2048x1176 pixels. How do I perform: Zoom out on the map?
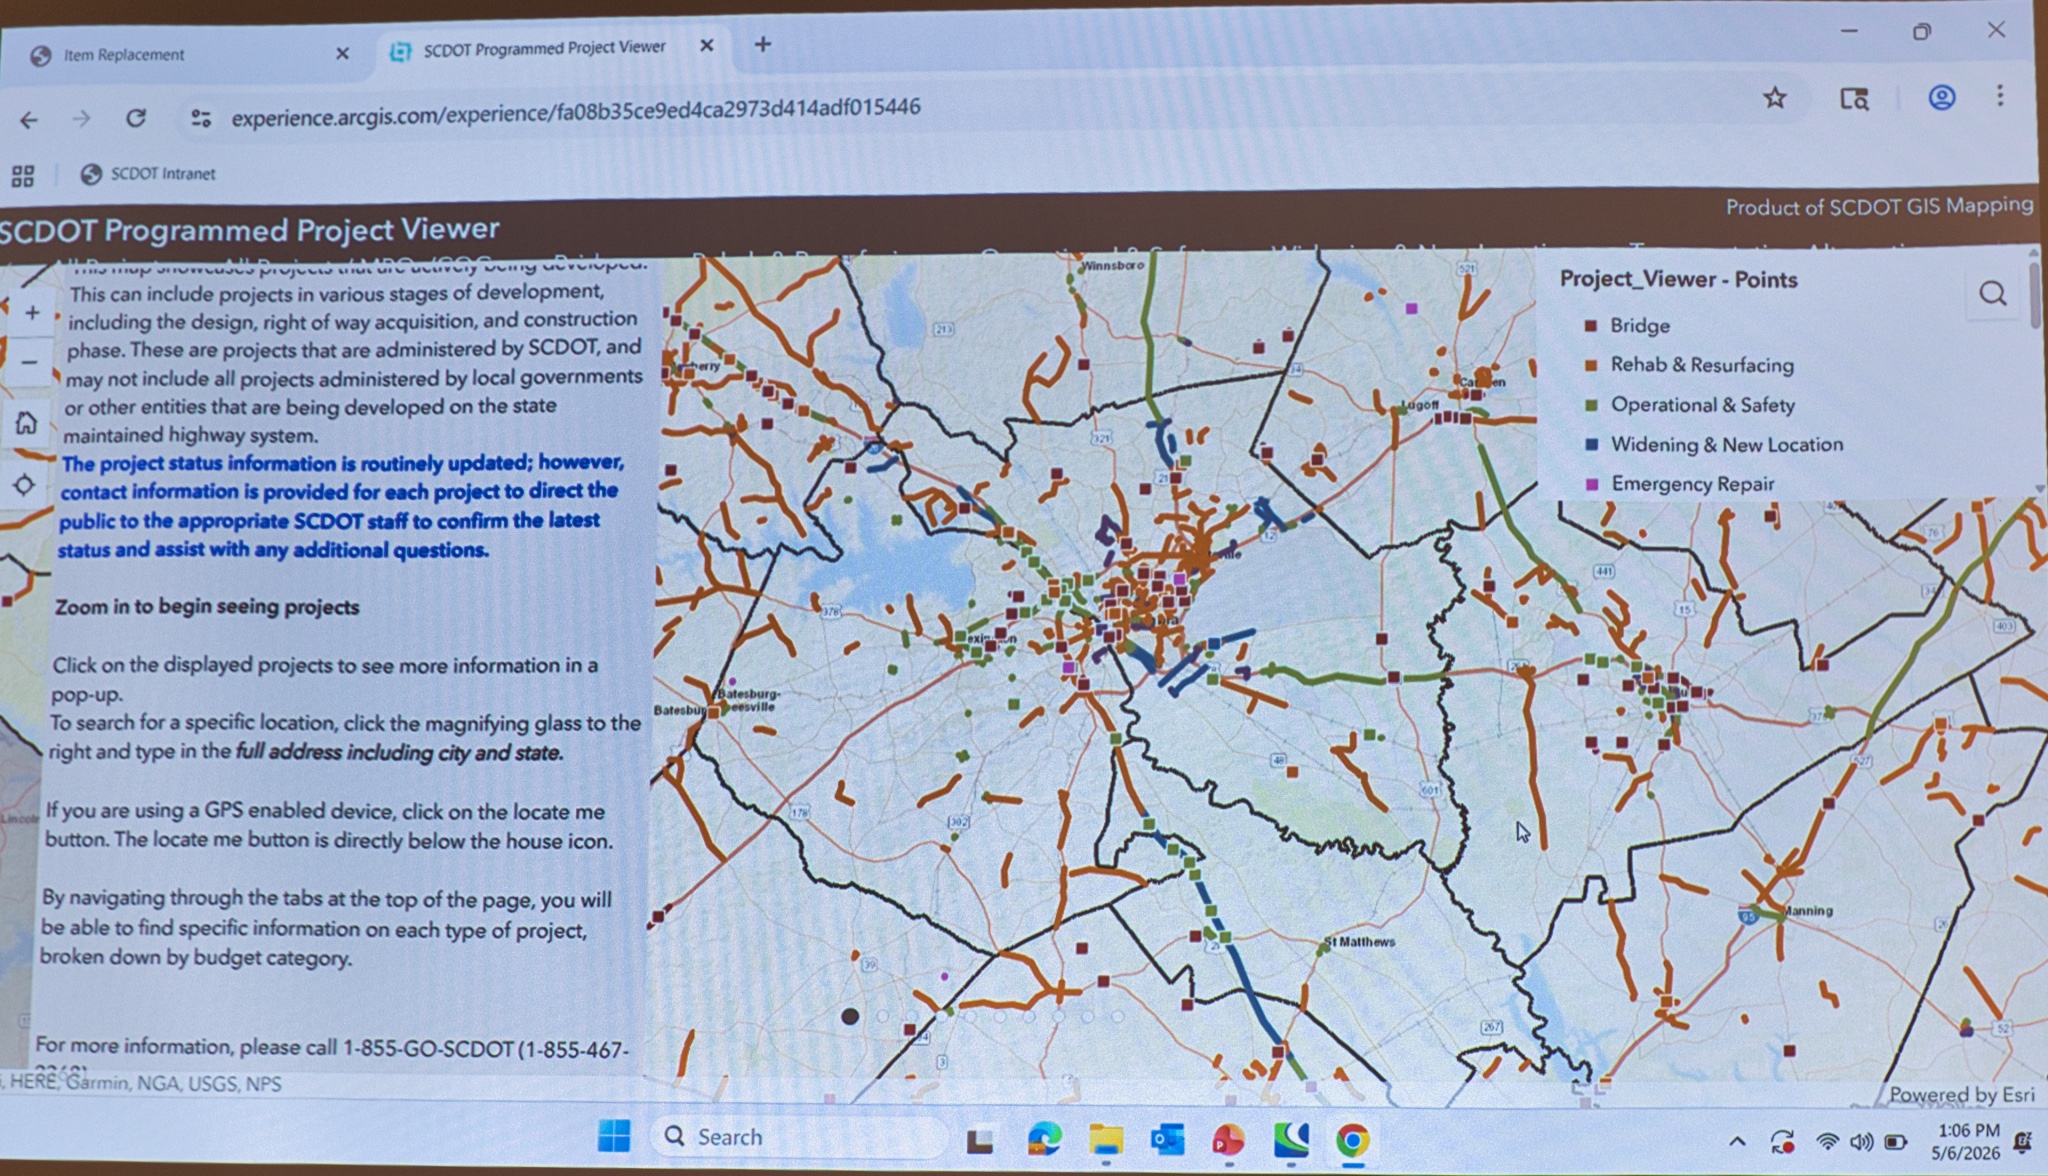pyautogui.click(x=30, y=362)
